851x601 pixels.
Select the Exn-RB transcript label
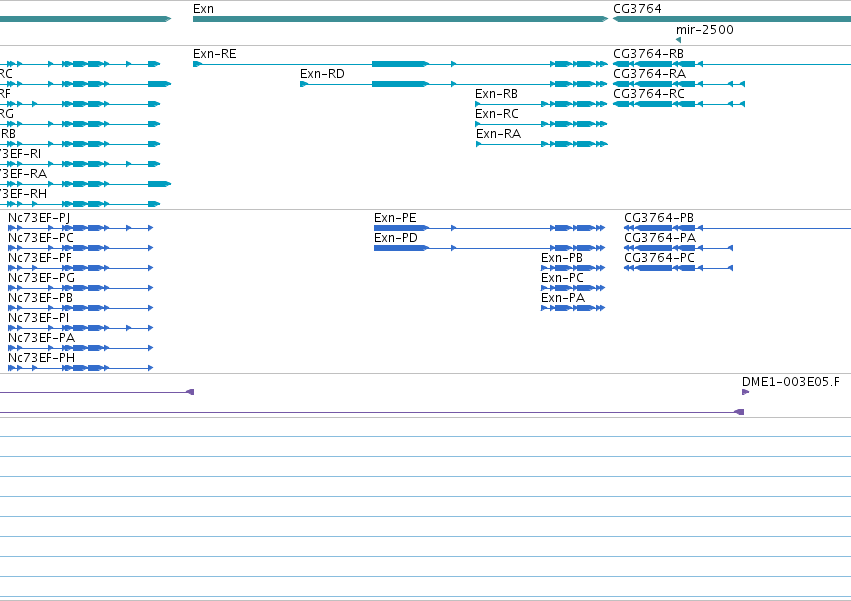(x=496, y=94)
